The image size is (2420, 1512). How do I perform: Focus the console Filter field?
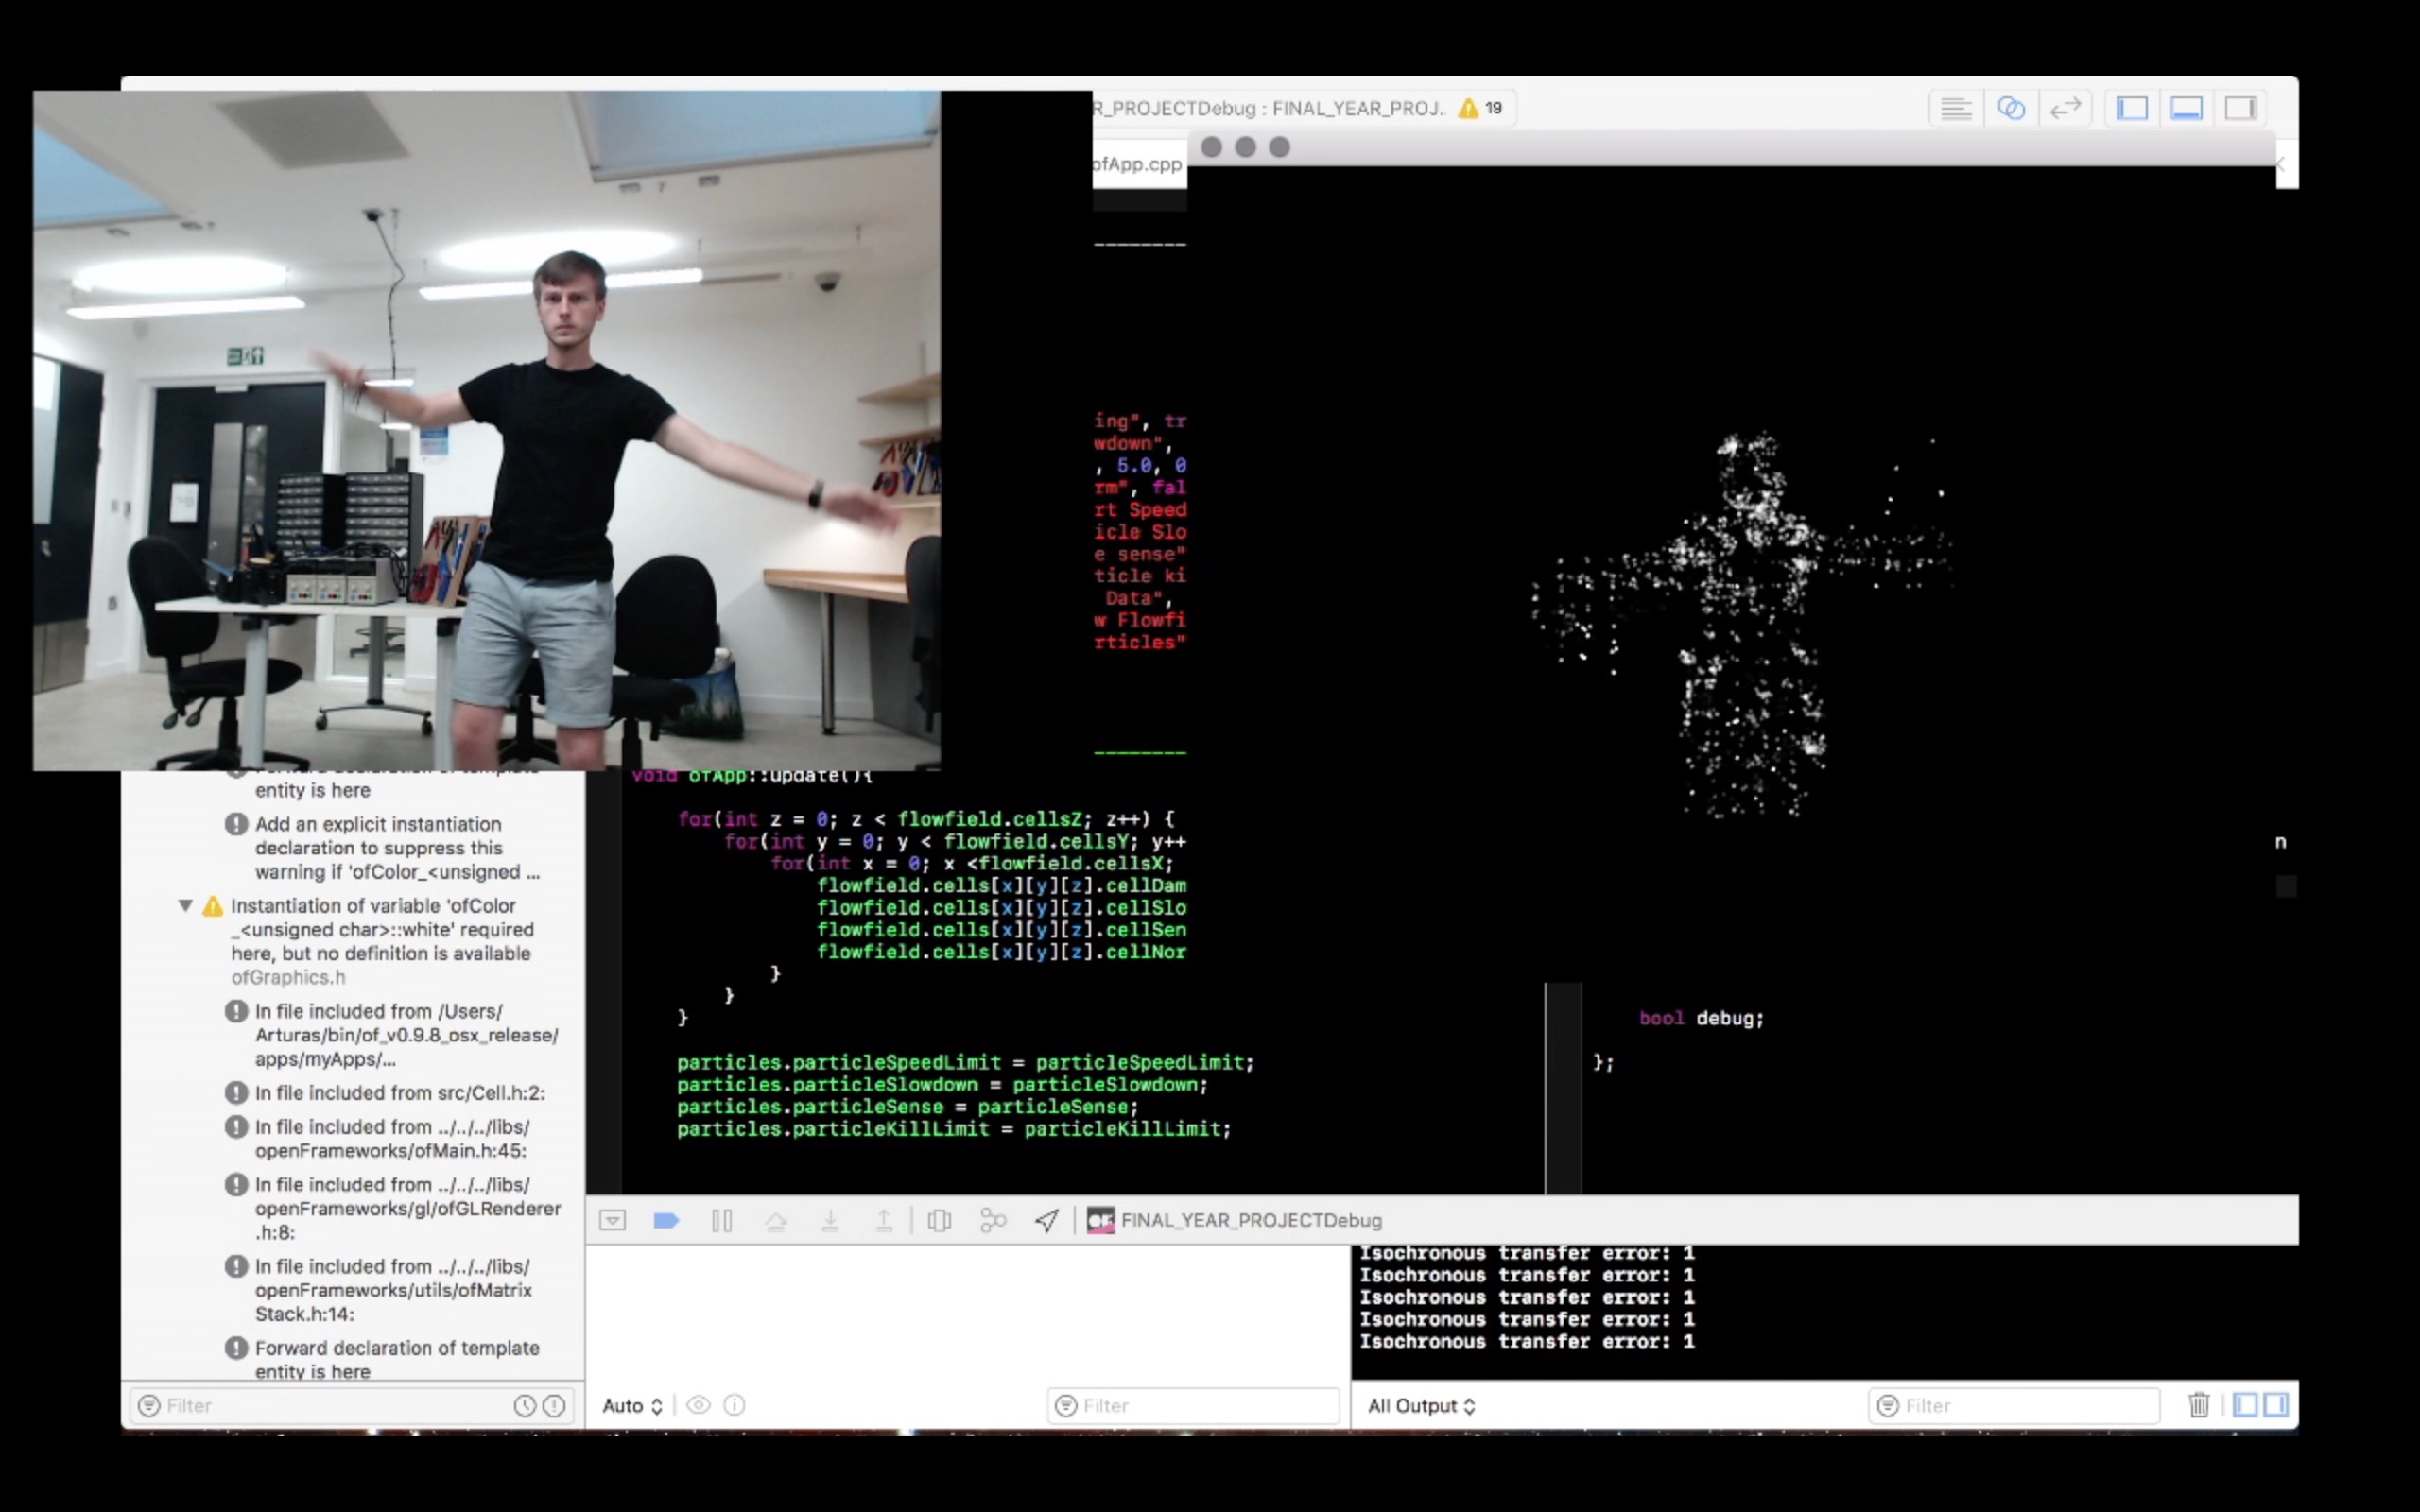pos(2014,1405)
